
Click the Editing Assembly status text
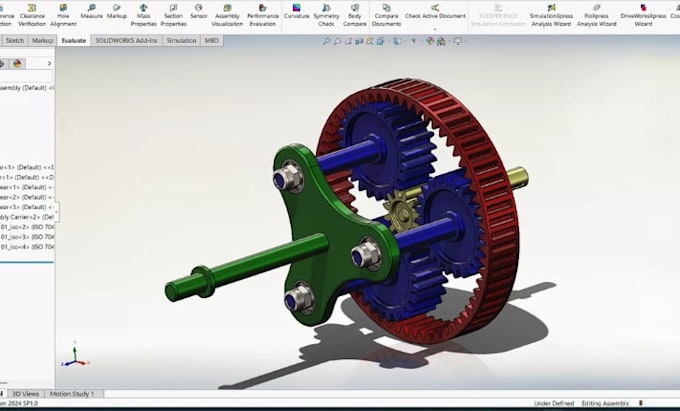(605, 403)
